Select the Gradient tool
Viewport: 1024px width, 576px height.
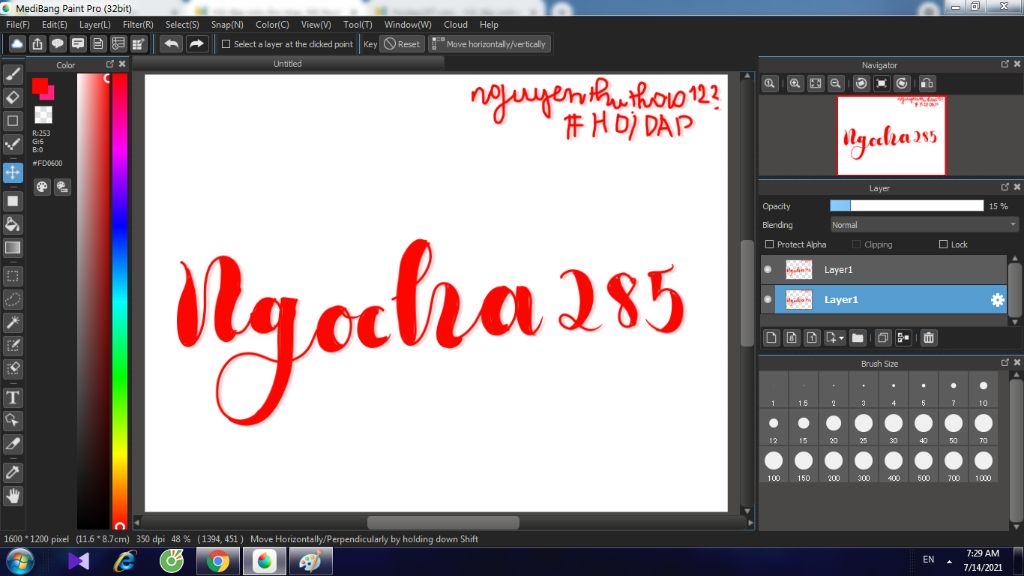(12, 248)
